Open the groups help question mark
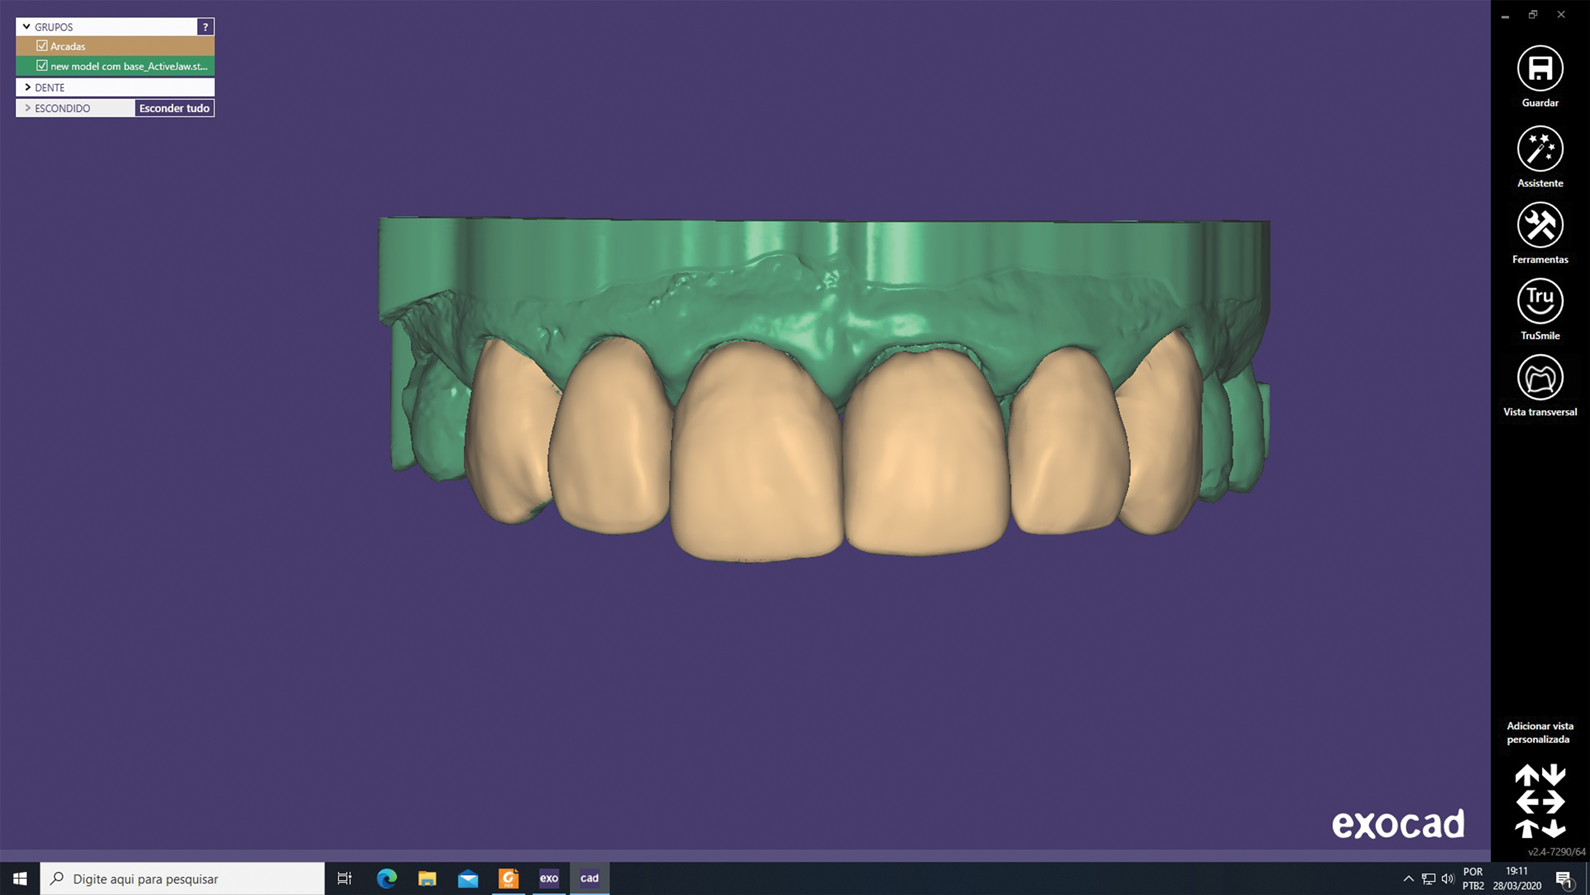 click(205, 27)
